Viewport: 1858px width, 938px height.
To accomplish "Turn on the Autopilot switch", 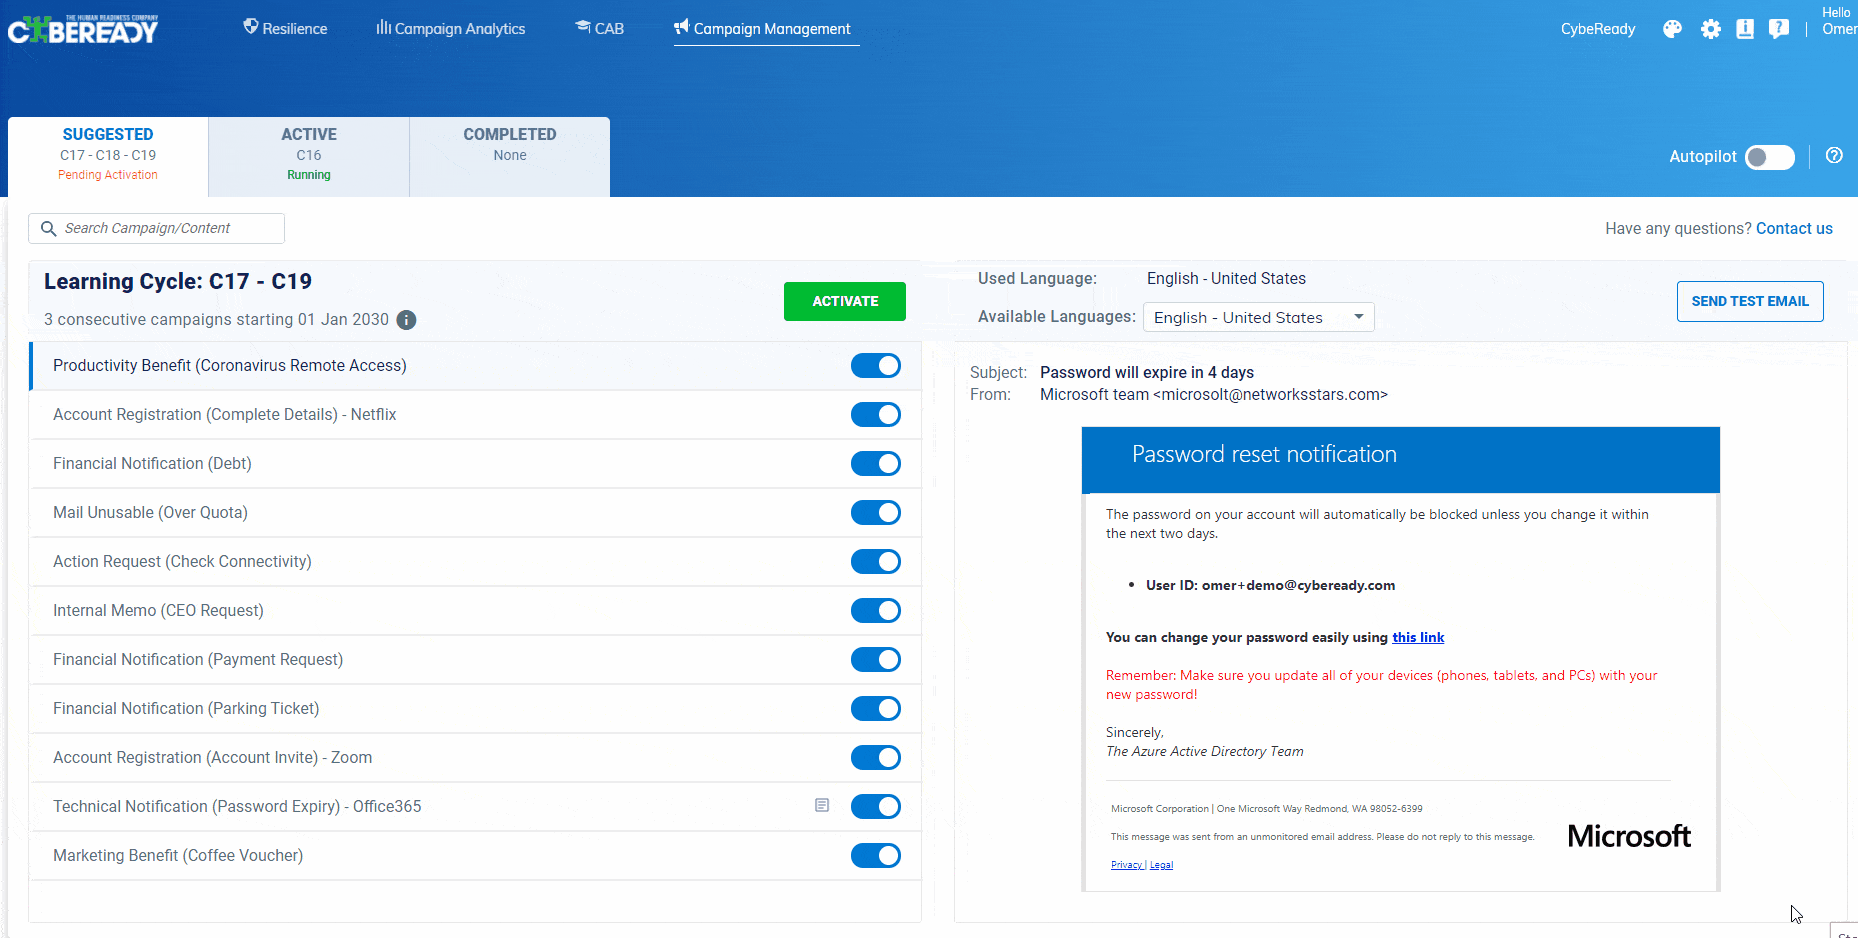I will [1769, 157].
